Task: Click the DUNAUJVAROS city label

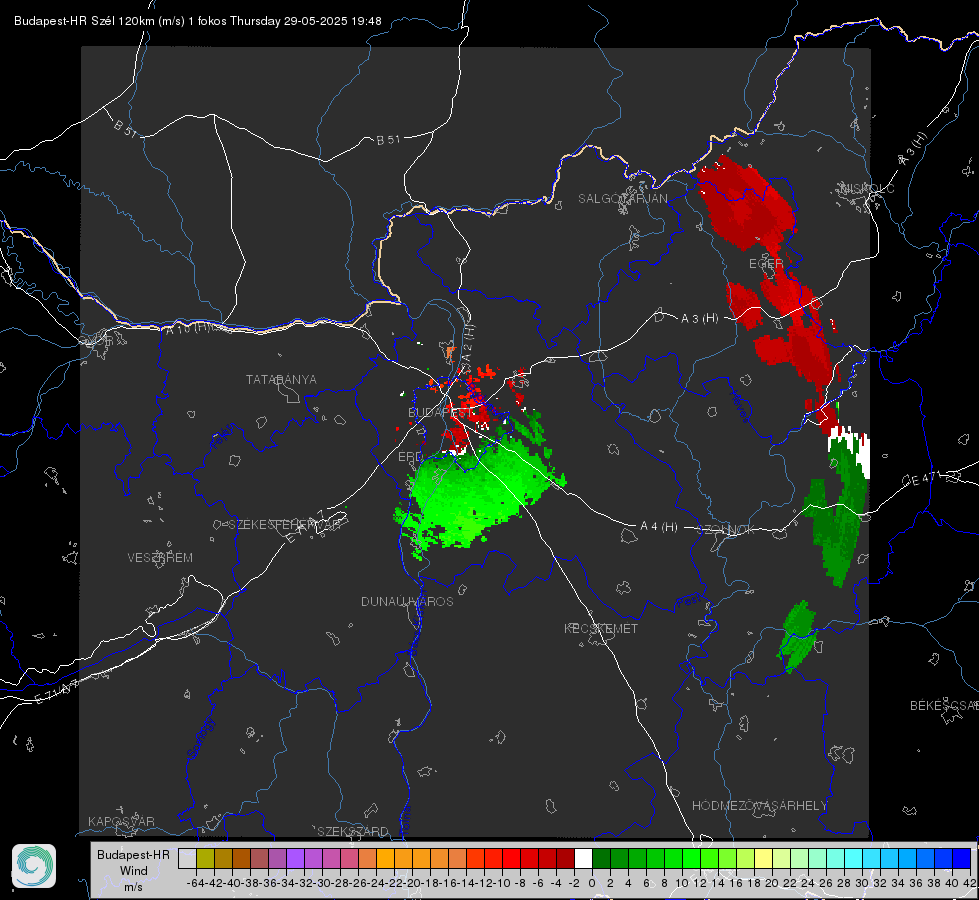Action: tap(407, 601)
